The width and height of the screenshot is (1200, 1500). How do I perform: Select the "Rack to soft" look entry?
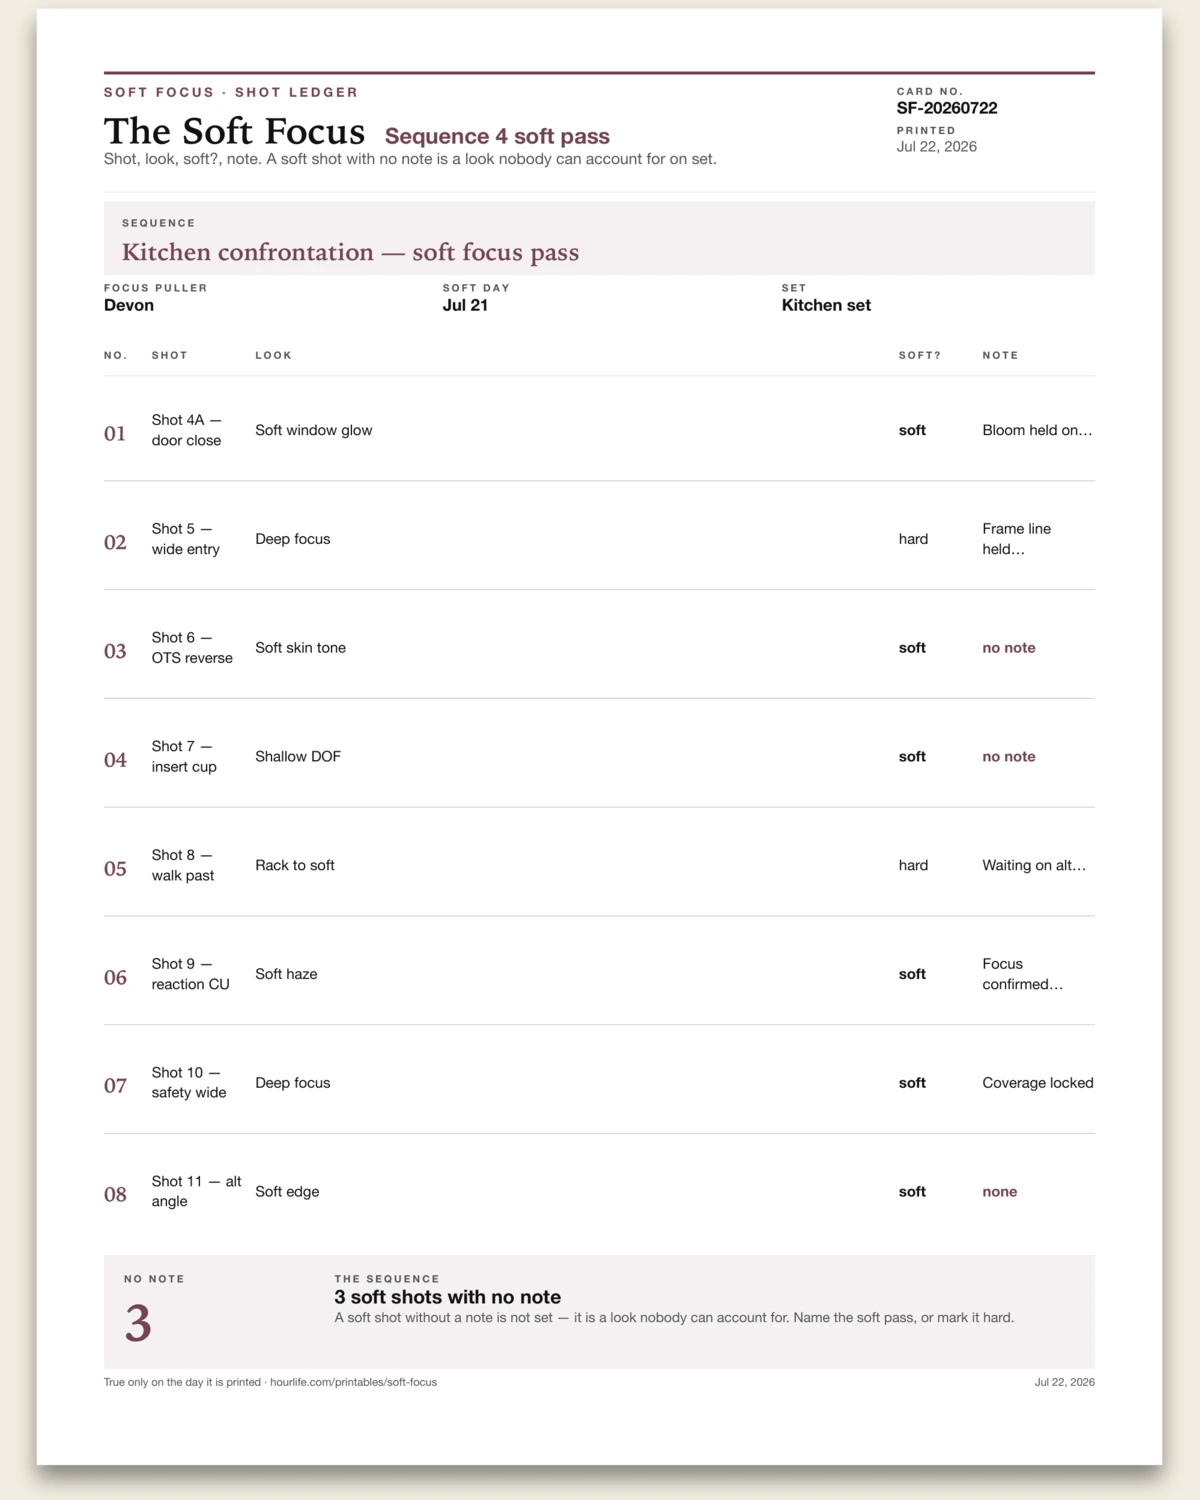coord(294,865)
